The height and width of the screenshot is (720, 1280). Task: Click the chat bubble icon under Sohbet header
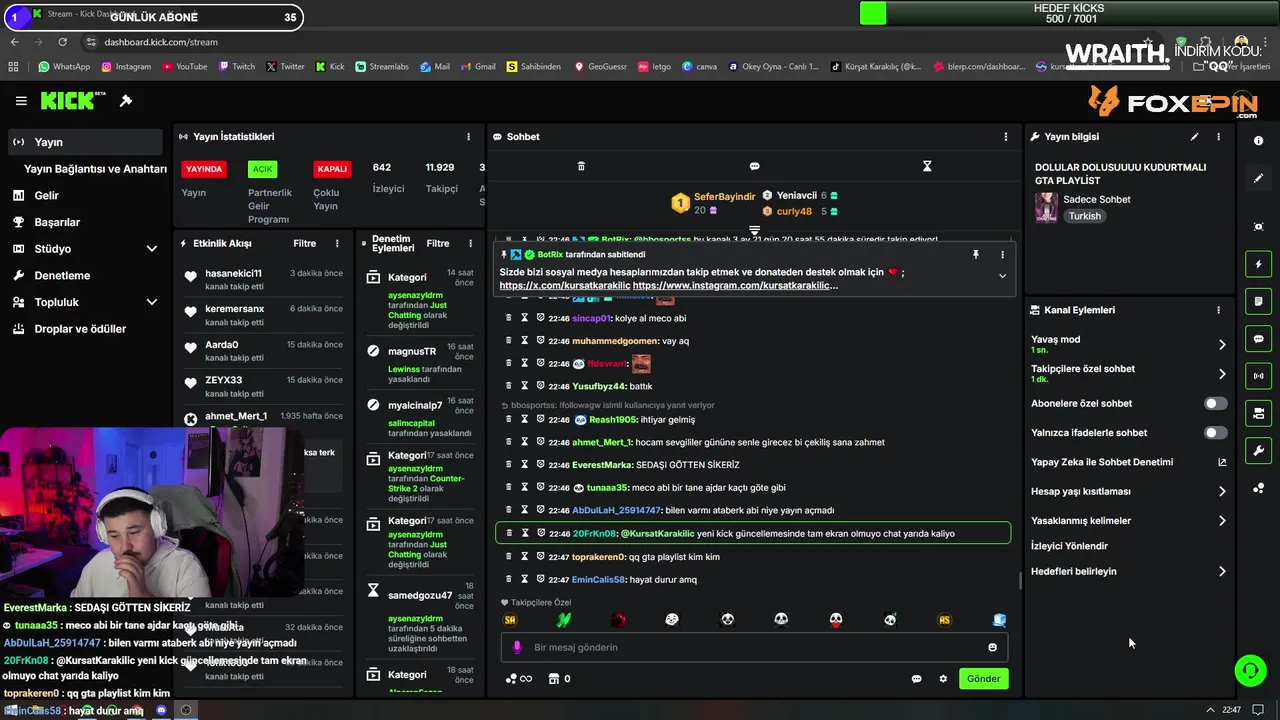[x=754, y=166]
